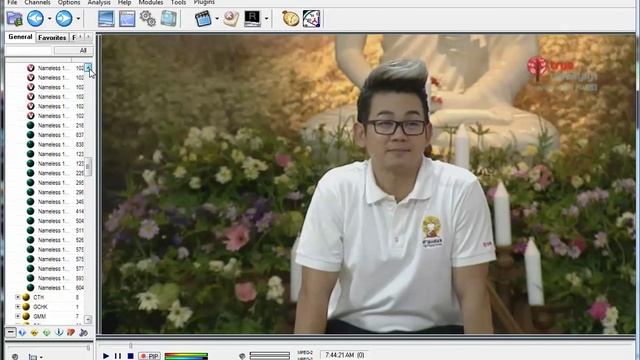Viewport: 640px width, 360px height.
Task: Click the music note filter icon
Action: point(83,333)
